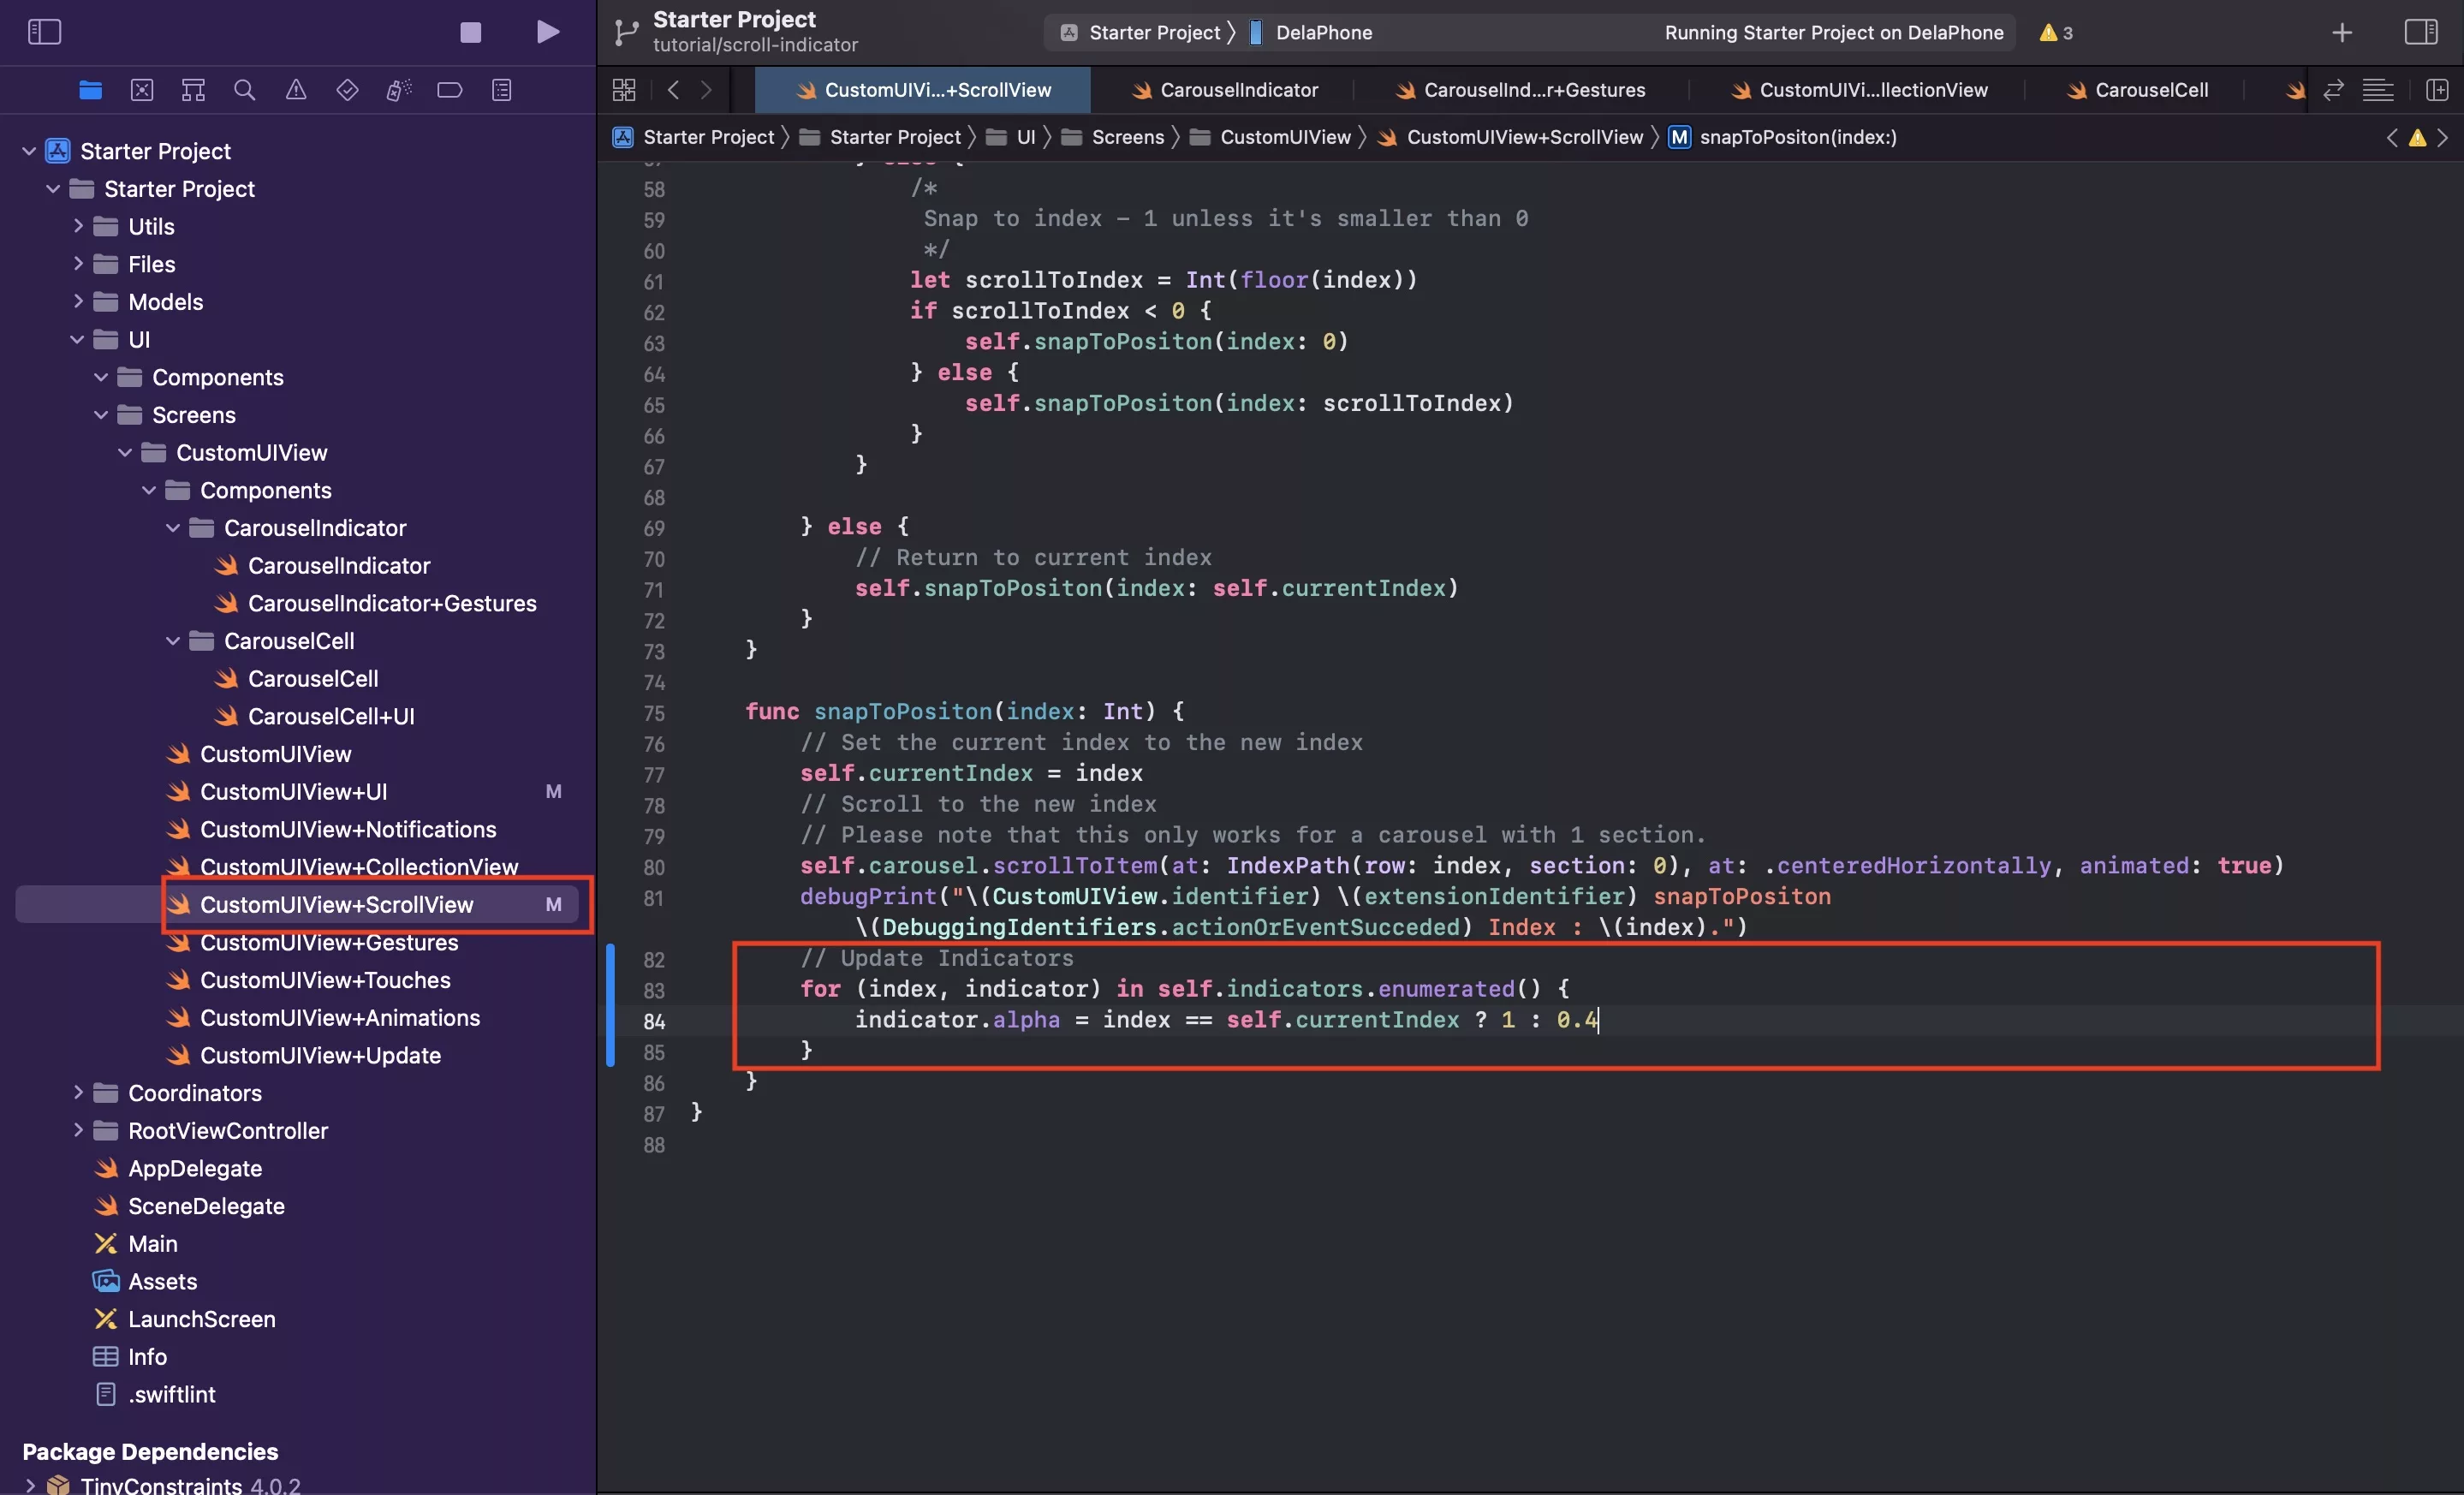
Task: Collapse the root Starter Project
Action: pos(29,151)
